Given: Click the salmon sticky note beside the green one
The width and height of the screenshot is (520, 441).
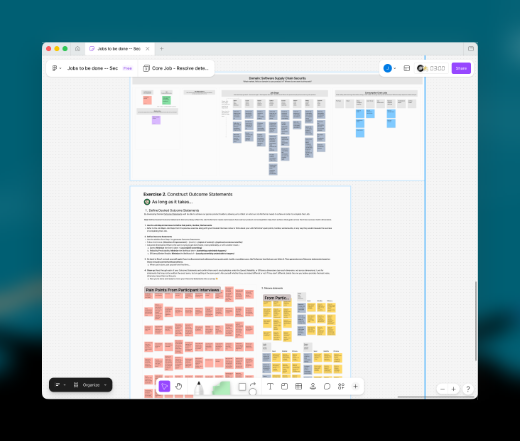Looking at the screenshot, I should tap(147, 100).
